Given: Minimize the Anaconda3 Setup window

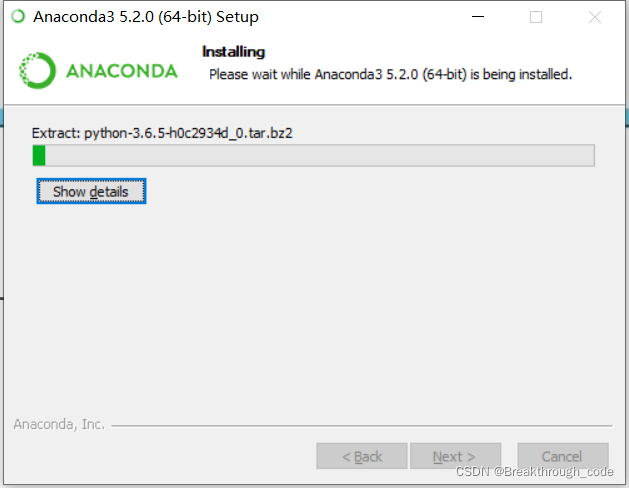Looking at the screenshot, I should (x=478, y=17).
